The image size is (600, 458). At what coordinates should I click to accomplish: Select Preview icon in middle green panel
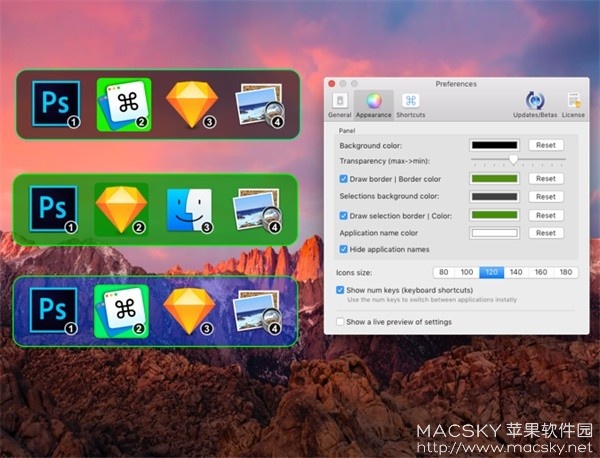point(257,210)
